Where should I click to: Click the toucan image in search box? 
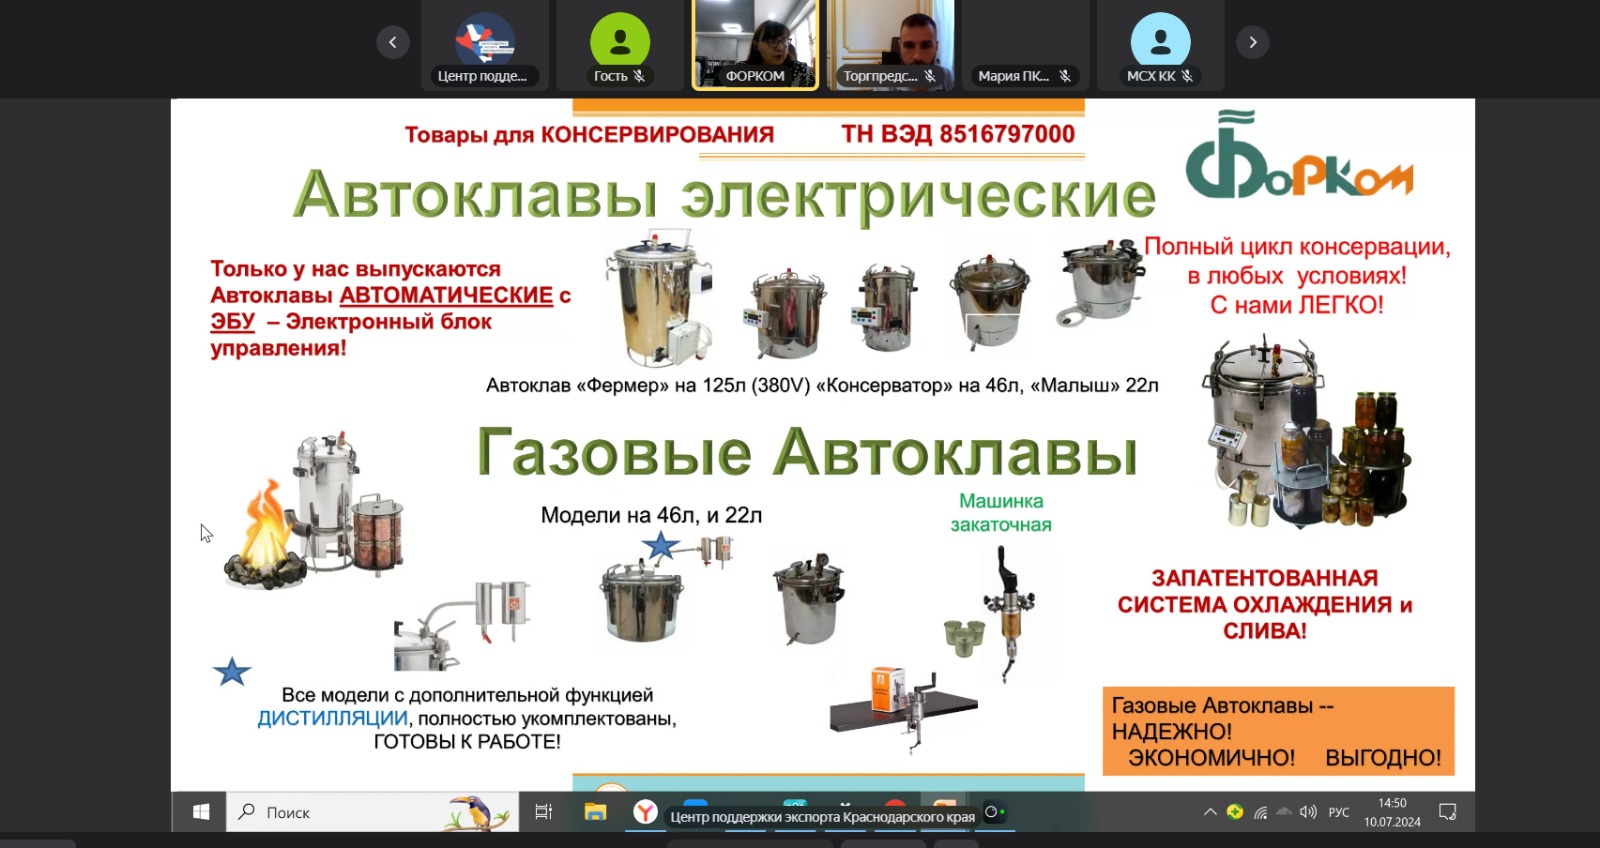[x=478, y=812]
